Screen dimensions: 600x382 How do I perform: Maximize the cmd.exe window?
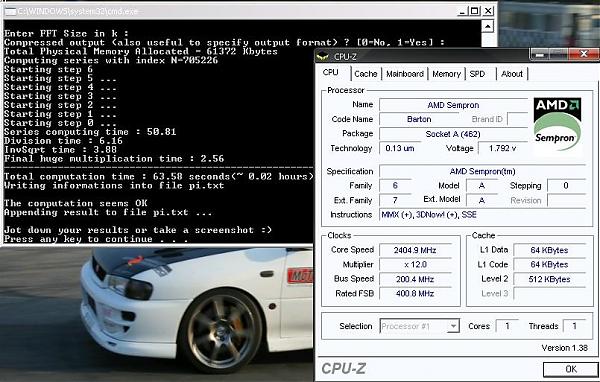click(x=475, y=11)
